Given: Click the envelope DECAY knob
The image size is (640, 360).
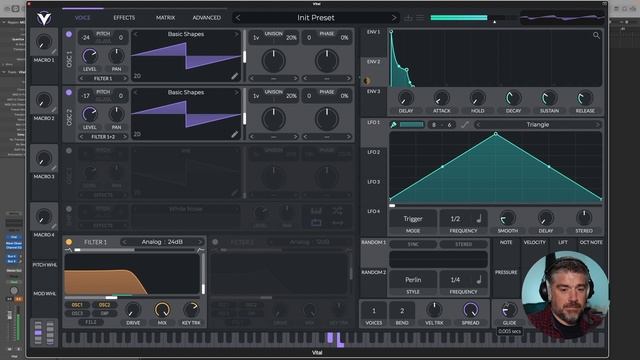Looking at the screenshot, I should (x=513, y=98).
